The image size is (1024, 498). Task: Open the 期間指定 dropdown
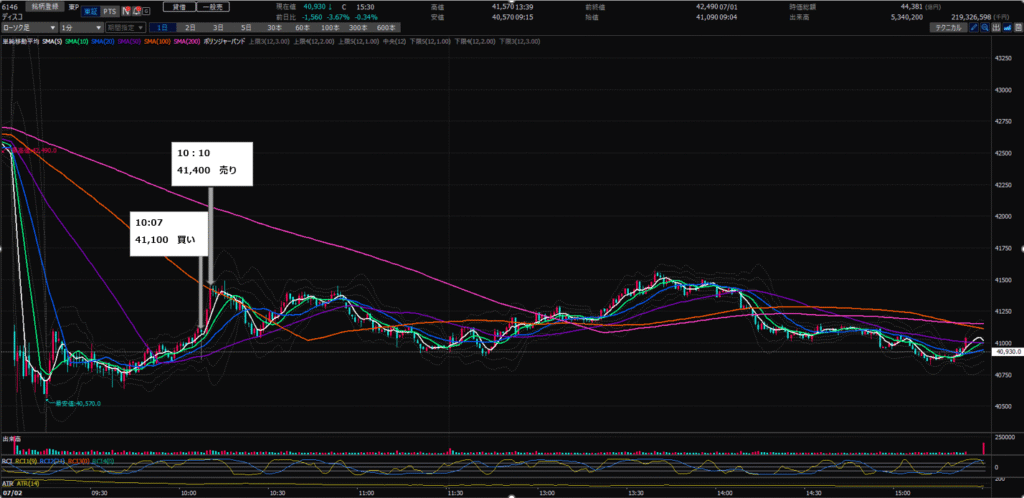(x=125, y=28)
